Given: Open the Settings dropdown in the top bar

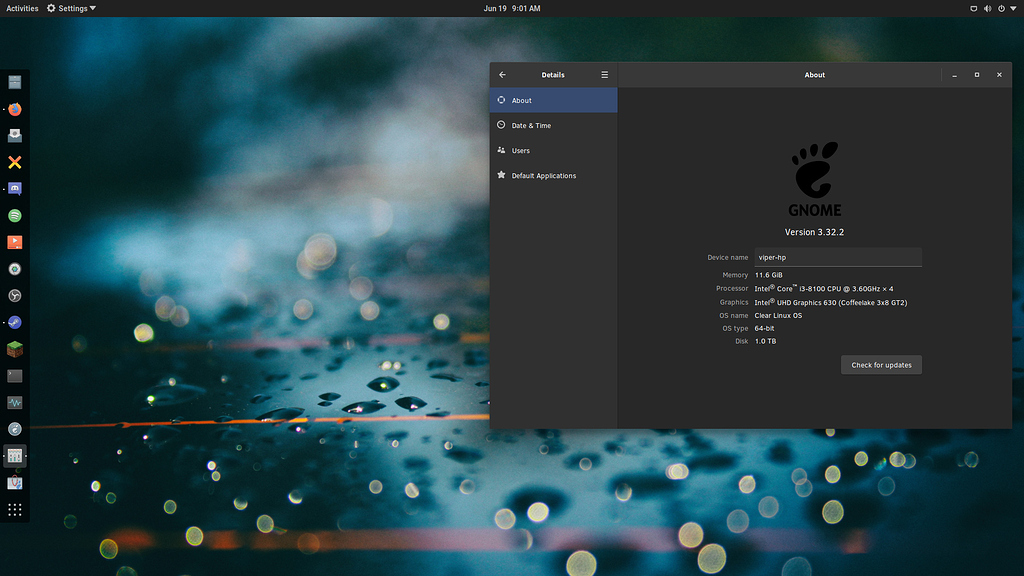Looking at the screenshot, I should pyautogui.click(x=71, y=8).
